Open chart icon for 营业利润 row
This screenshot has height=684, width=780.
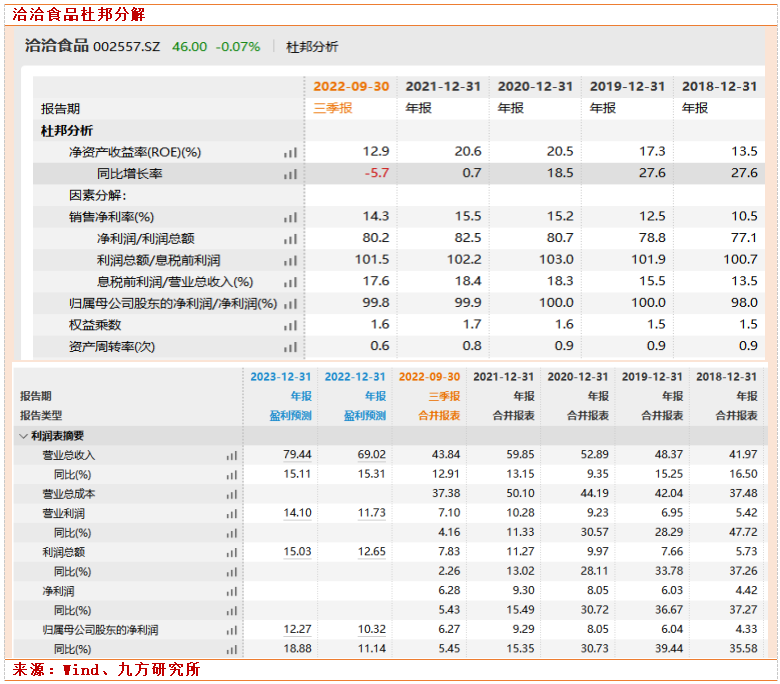[x=232, y=513]
